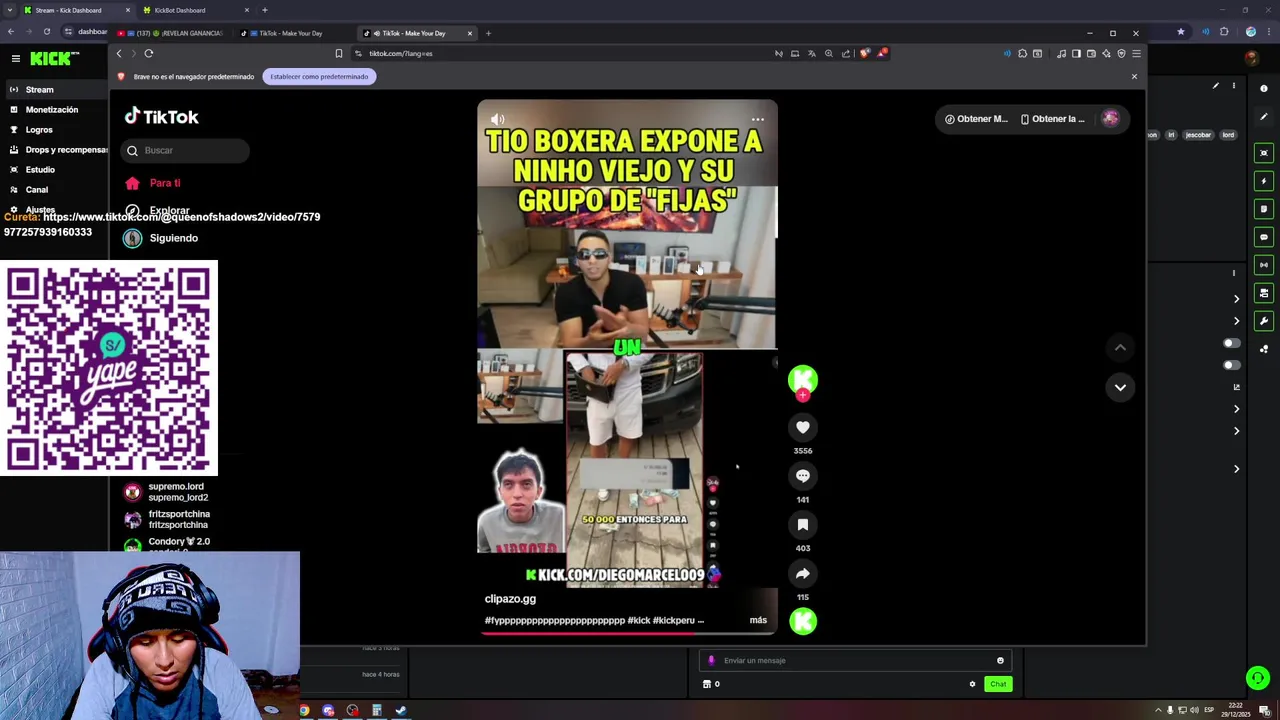1280x720 pixels.
Task: Toggle the upper switch in the Kick panel
Action: (1232, 343)
